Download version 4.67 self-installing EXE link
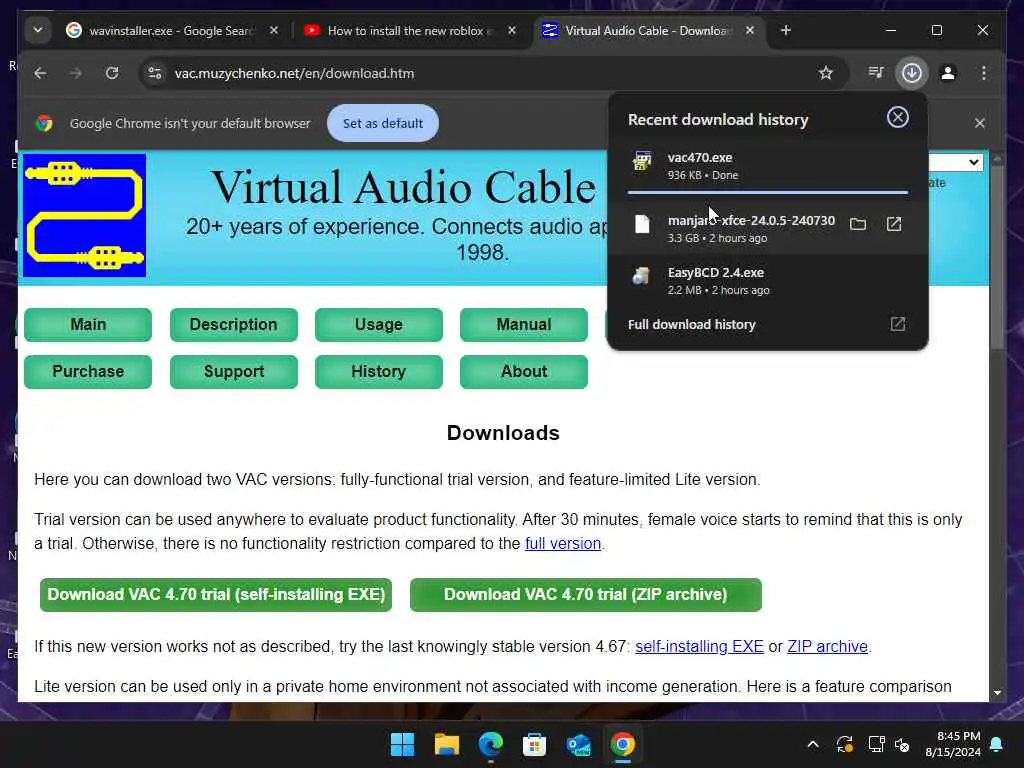This screenshot has height=768, width=1024. coord(699,647)
